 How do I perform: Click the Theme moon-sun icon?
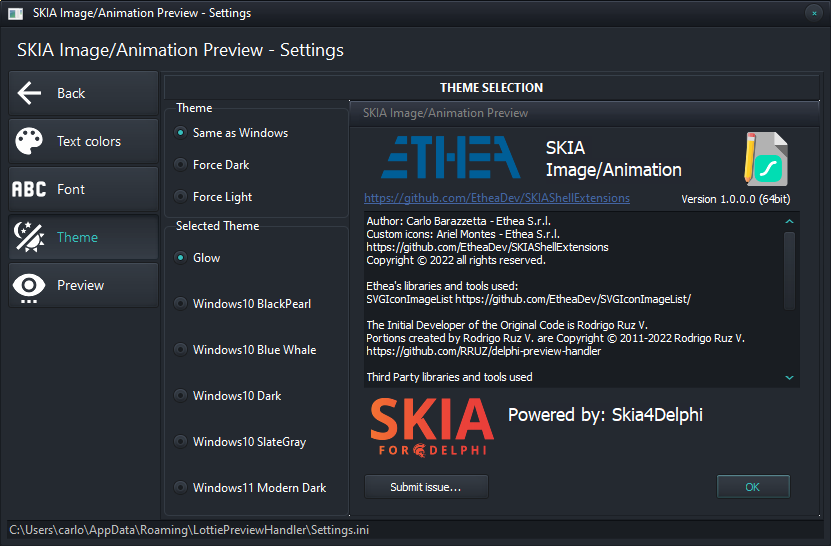pos(29,237)
